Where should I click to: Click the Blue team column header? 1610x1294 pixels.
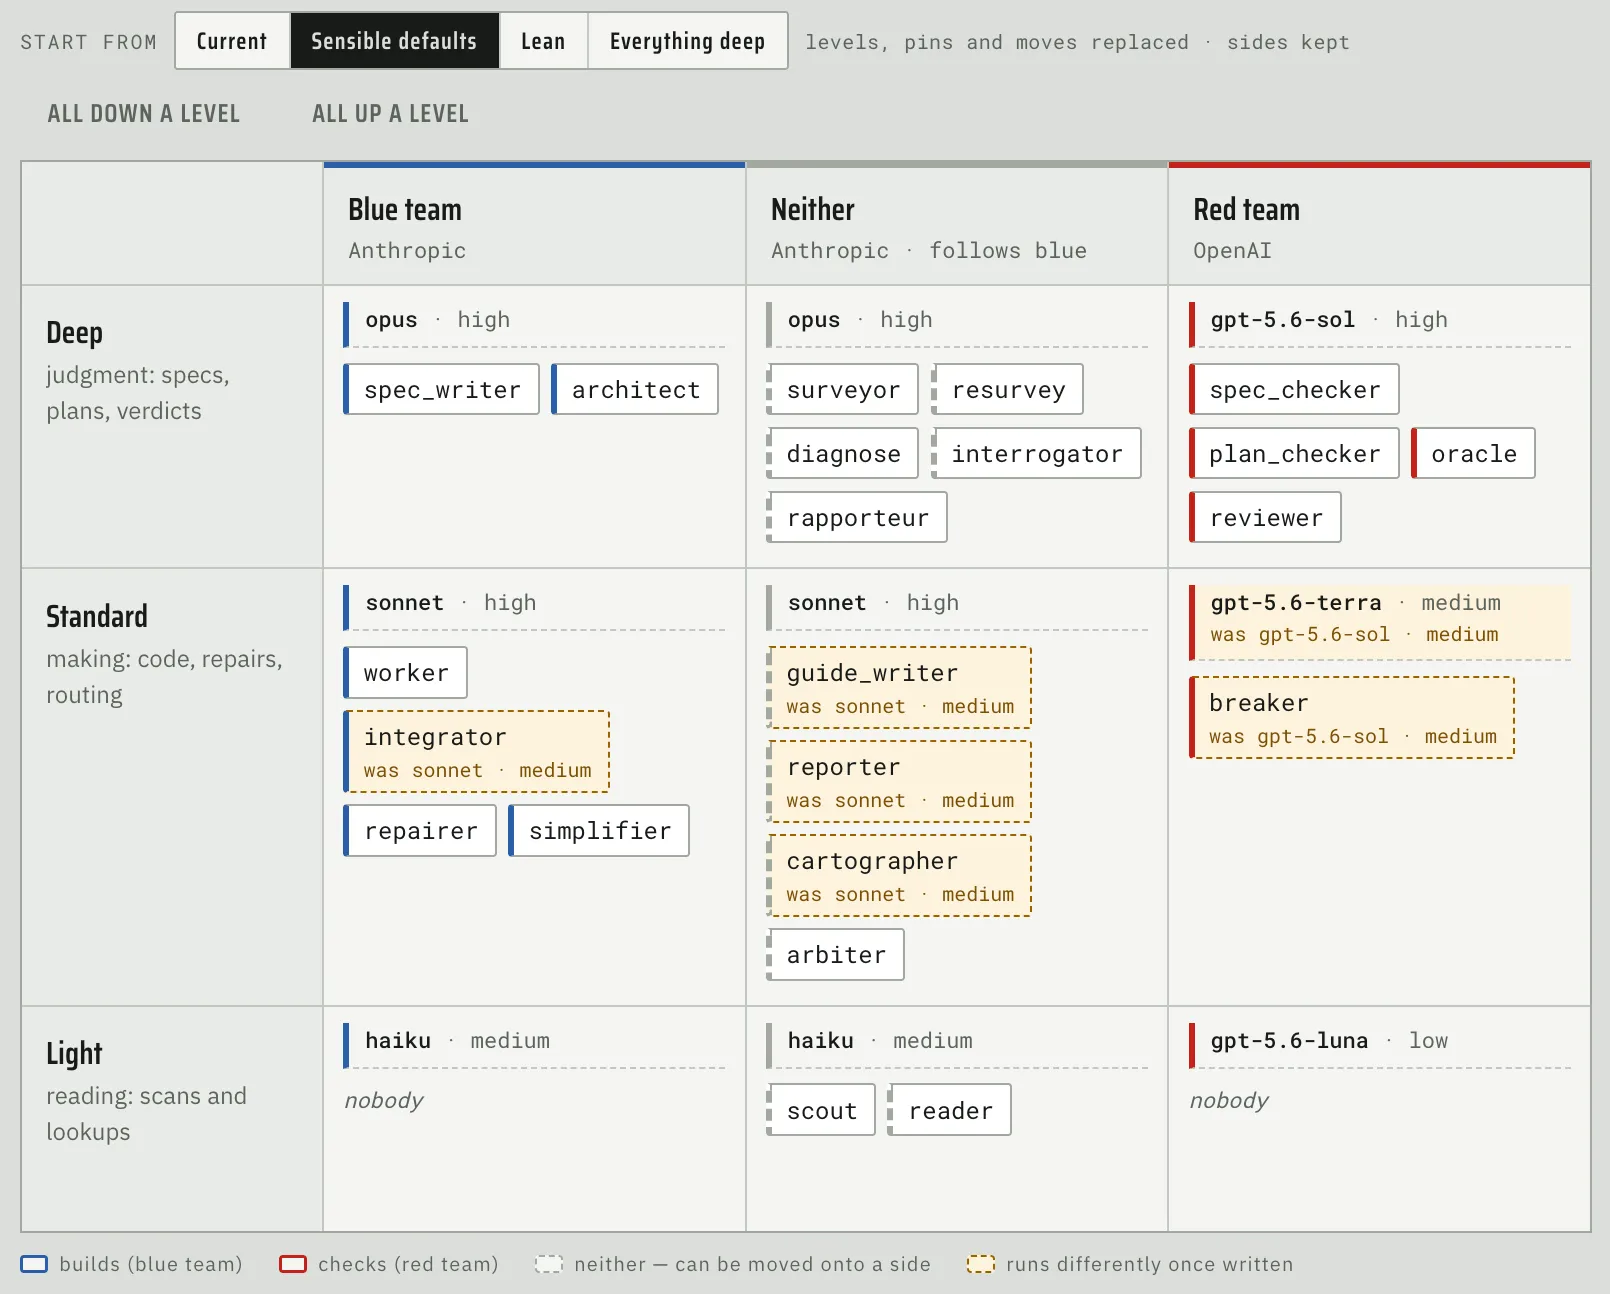pyautogui.click(x=534, y=225)
